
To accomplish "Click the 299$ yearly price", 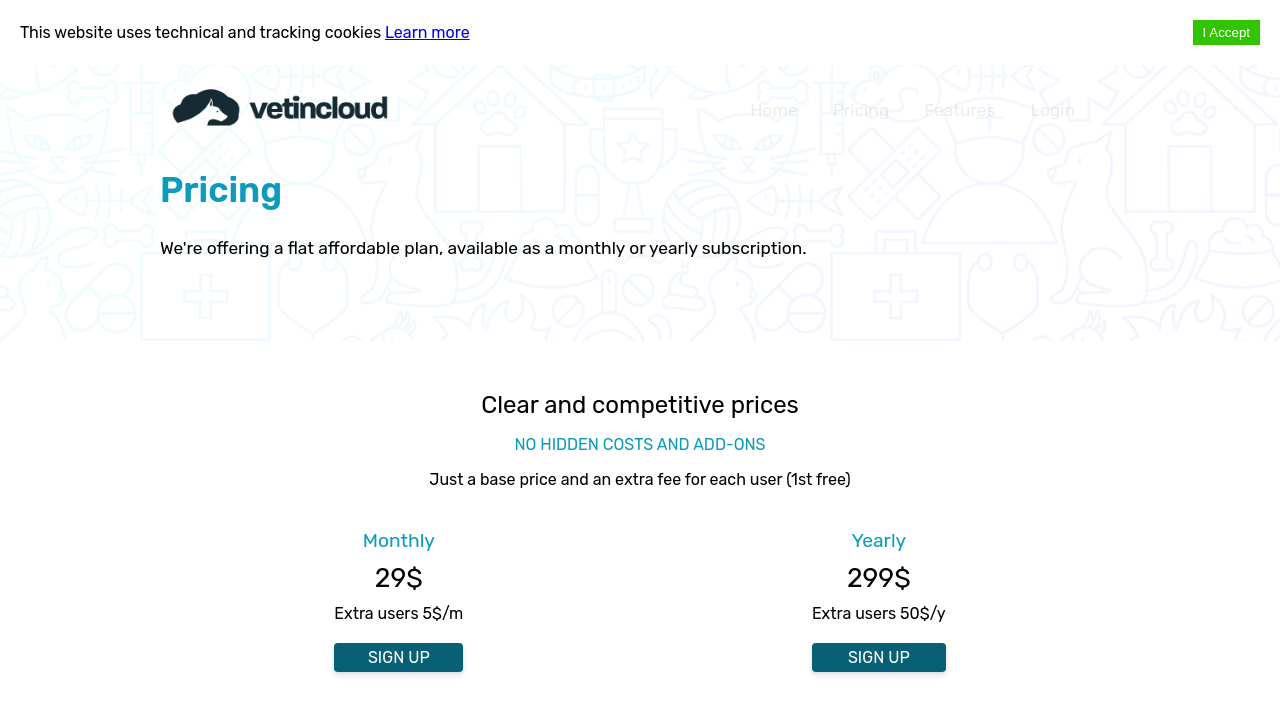I will click(x=879, y=578).
